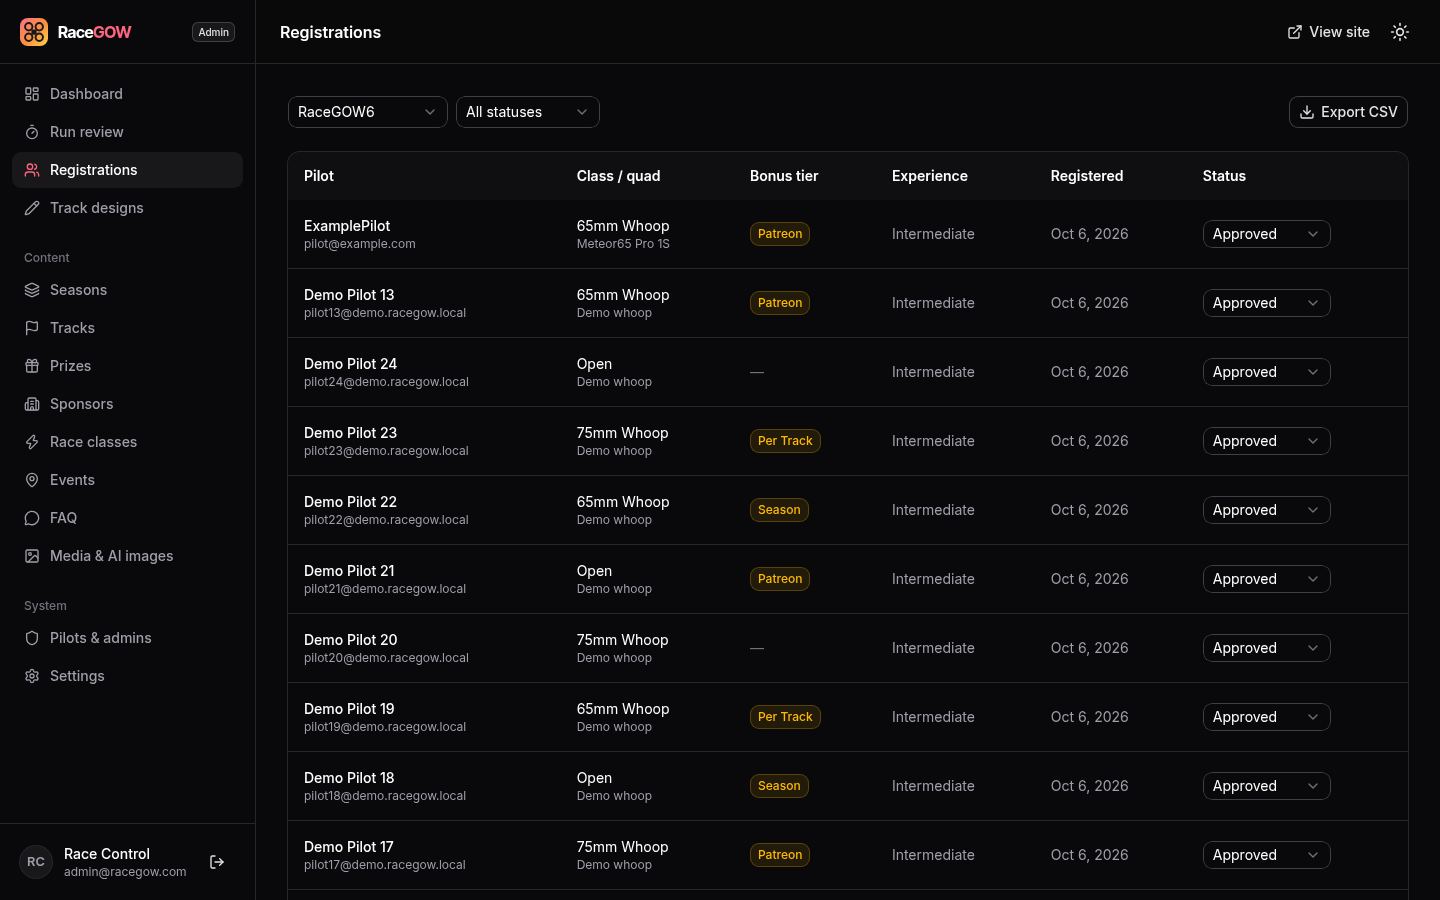The height and width of the screenshot is (900, 1440).
Task: Click the Prizes gift icon
Action: 32,366
